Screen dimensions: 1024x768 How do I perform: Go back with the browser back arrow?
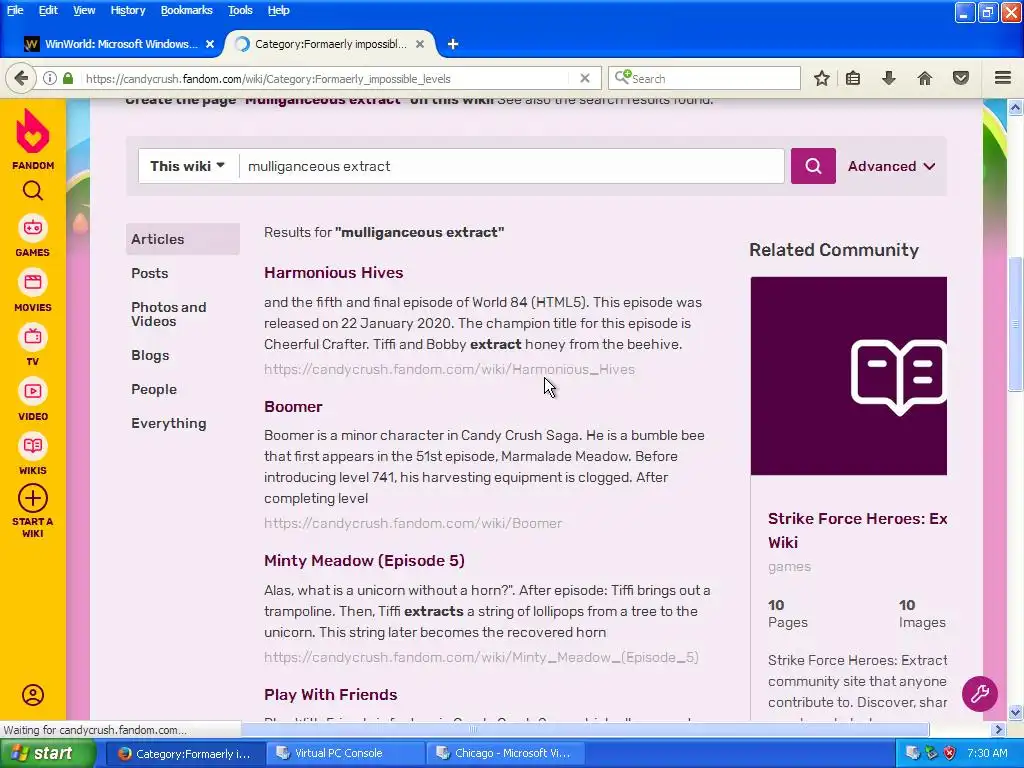22,78
